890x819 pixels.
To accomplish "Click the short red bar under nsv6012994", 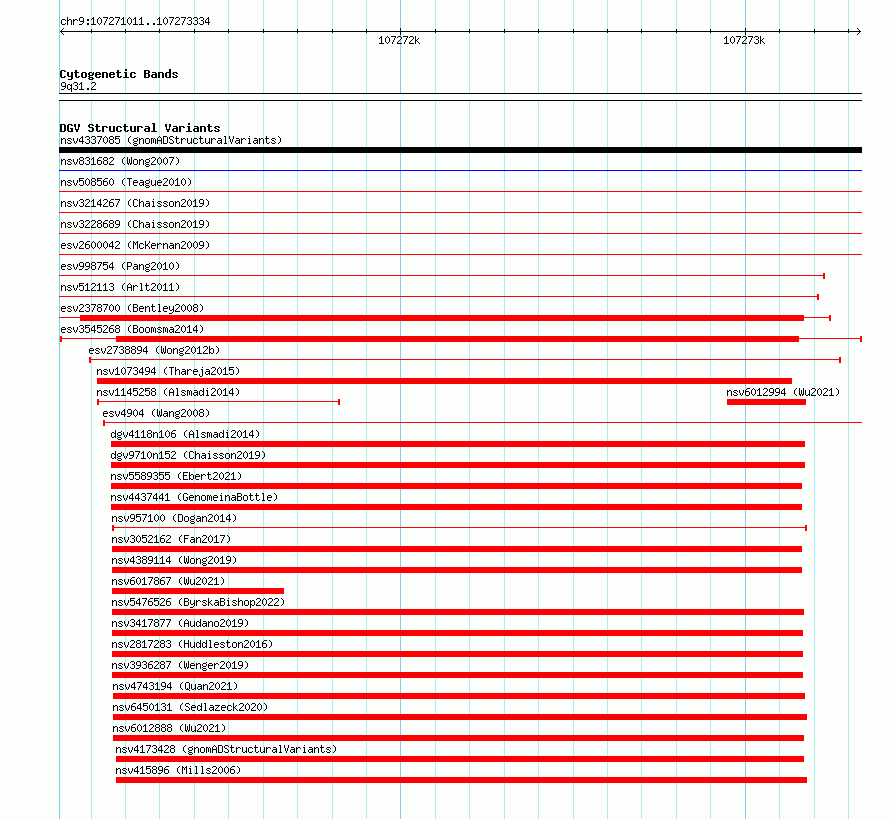I will [x=766, y=402].
